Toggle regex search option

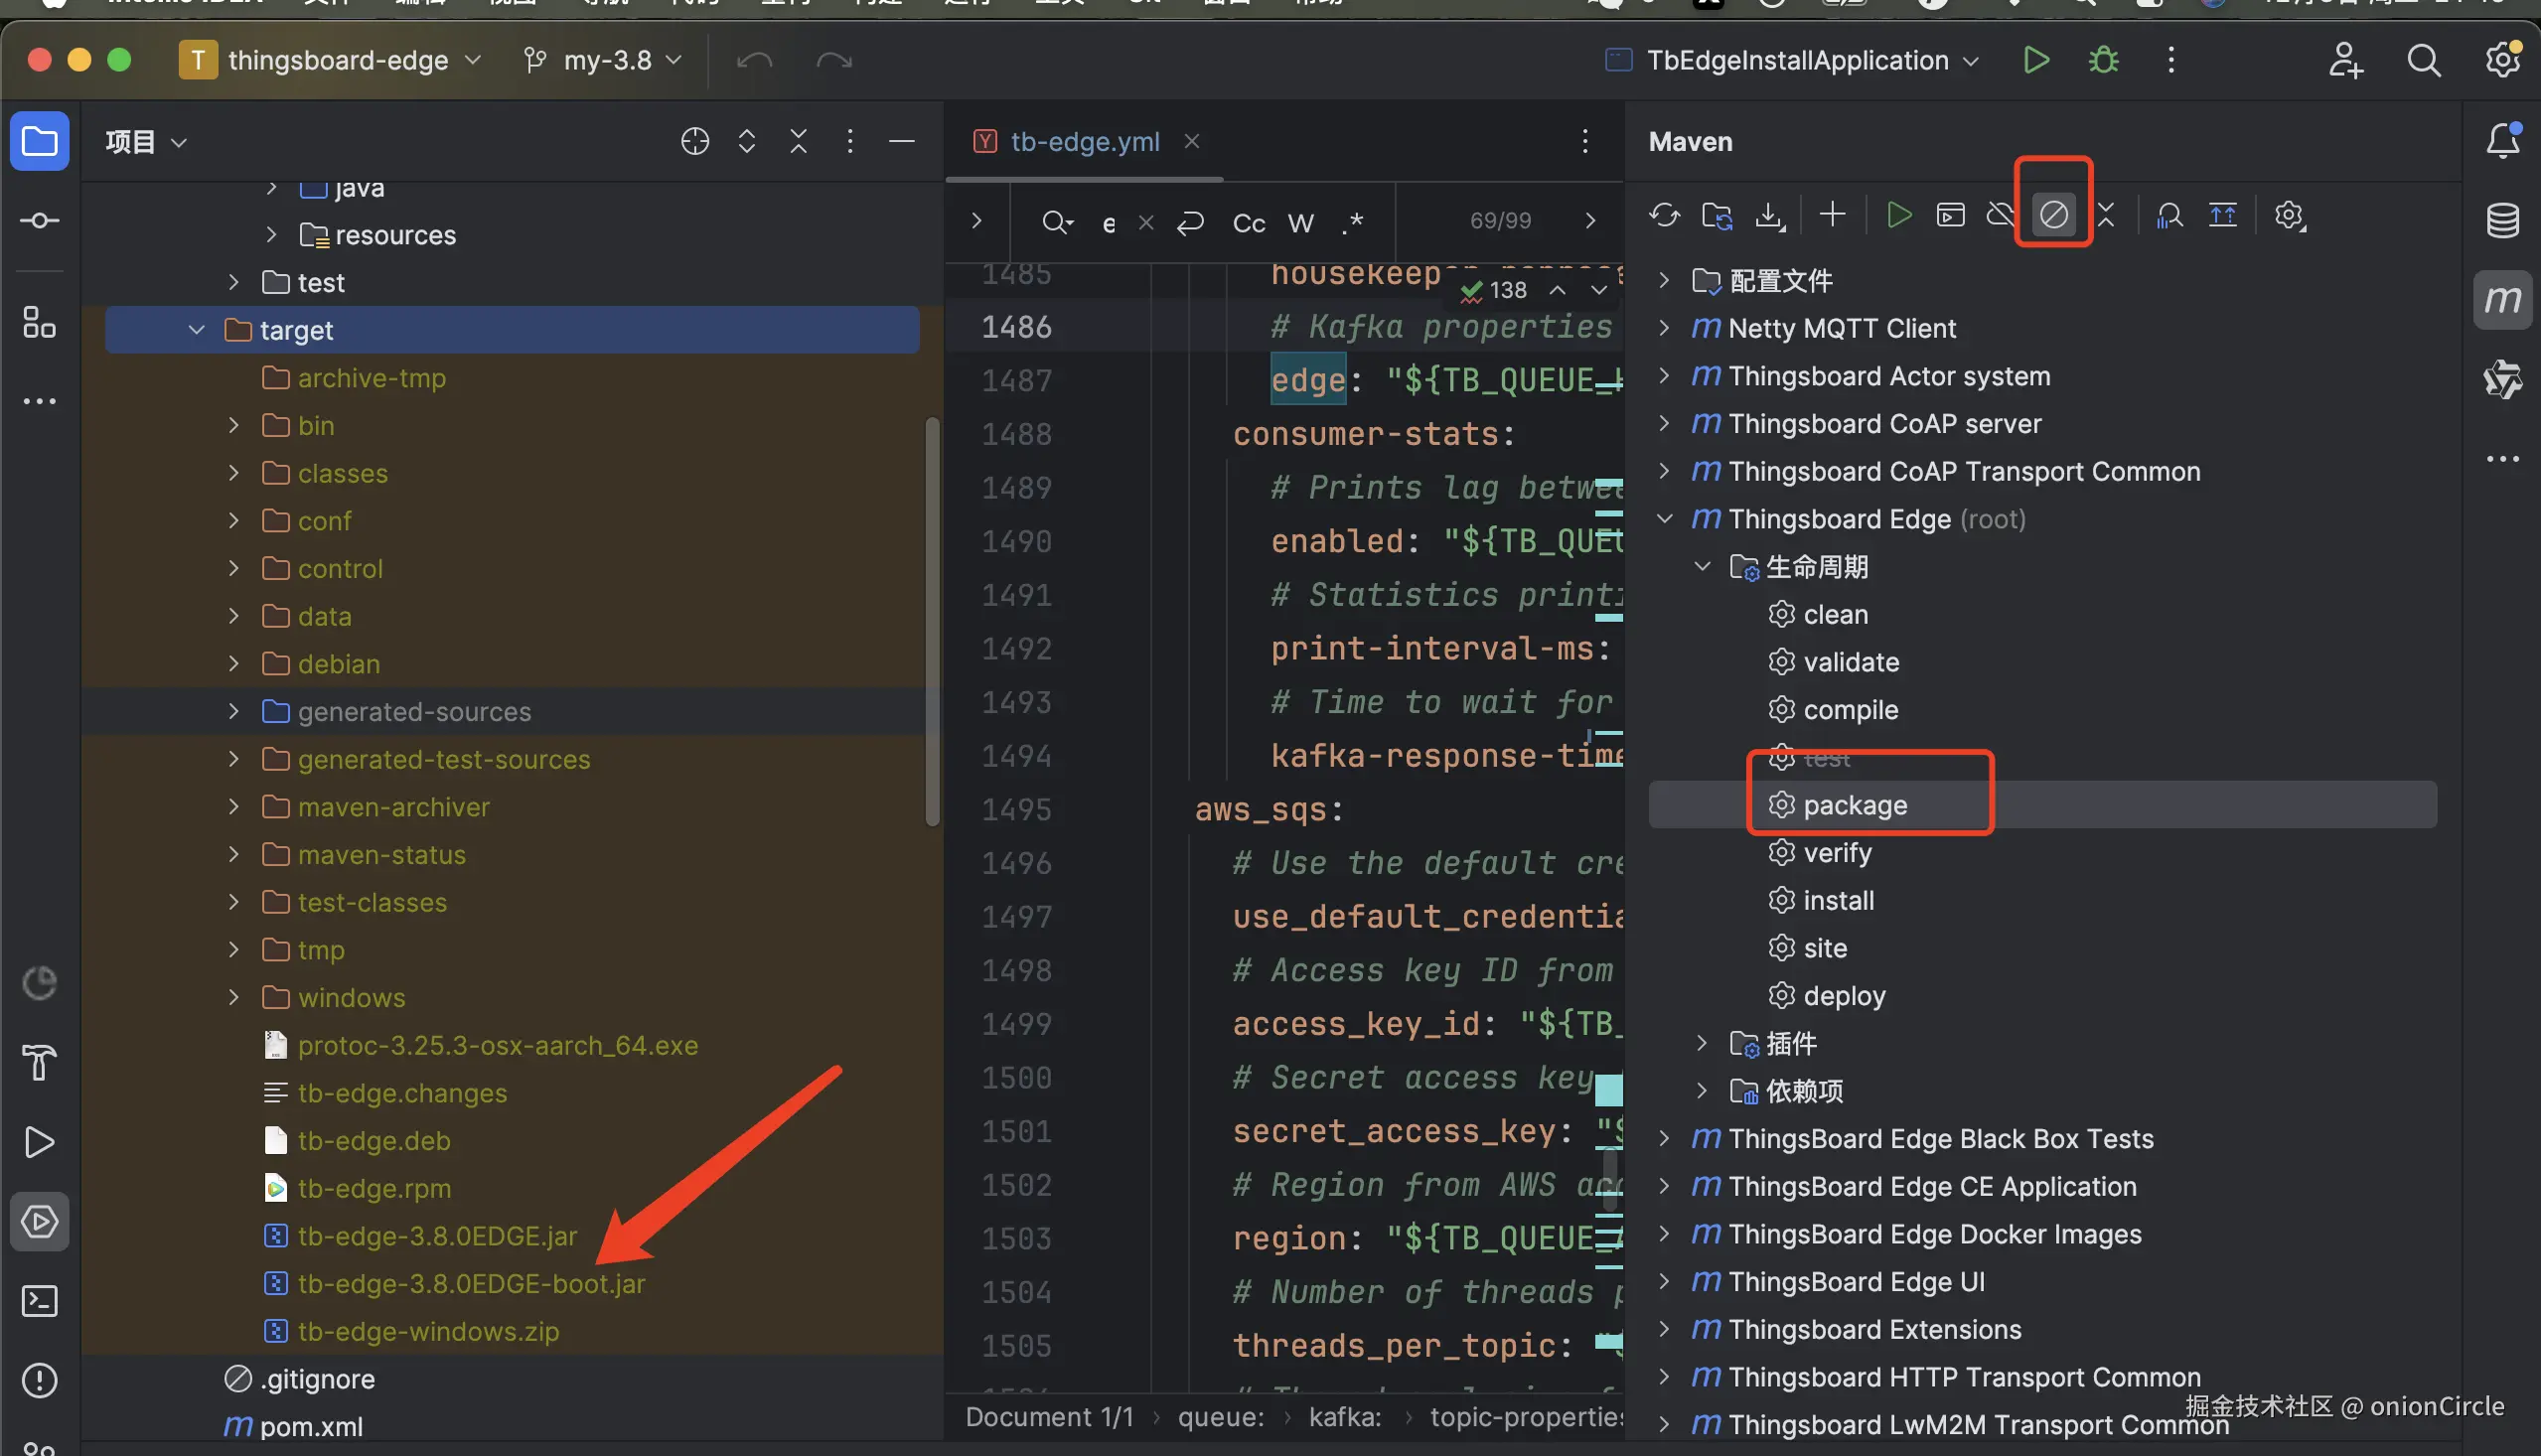pos(1352,222)
